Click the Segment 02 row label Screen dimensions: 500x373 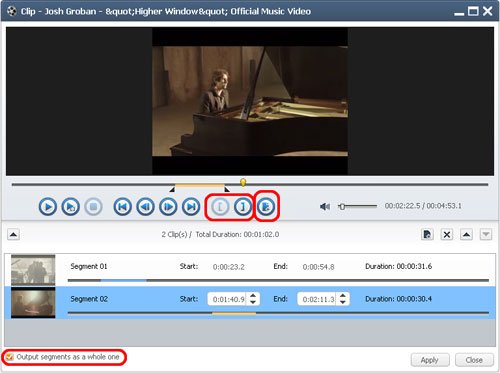pos(89,299)
